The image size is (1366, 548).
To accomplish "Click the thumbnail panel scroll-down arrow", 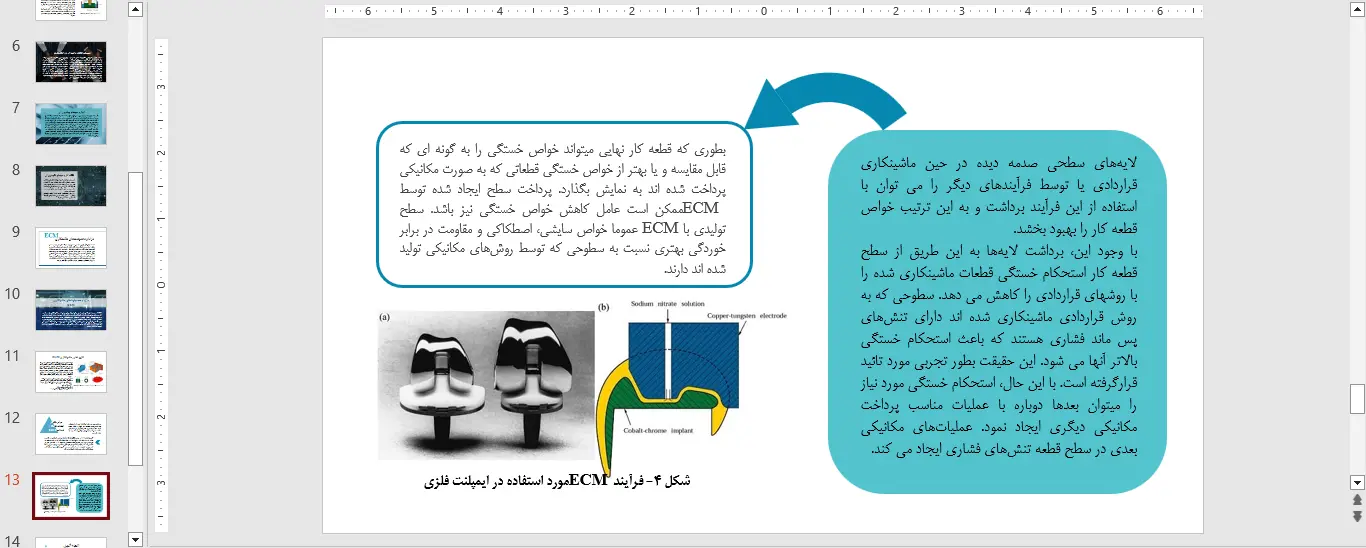I will pyautogui.click(x=136, y=540).
